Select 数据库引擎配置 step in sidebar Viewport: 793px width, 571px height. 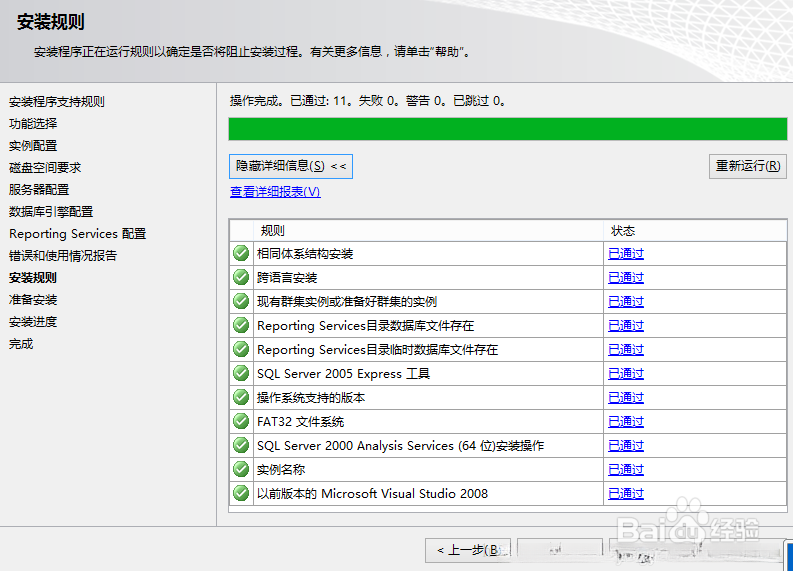click(51, 211)
